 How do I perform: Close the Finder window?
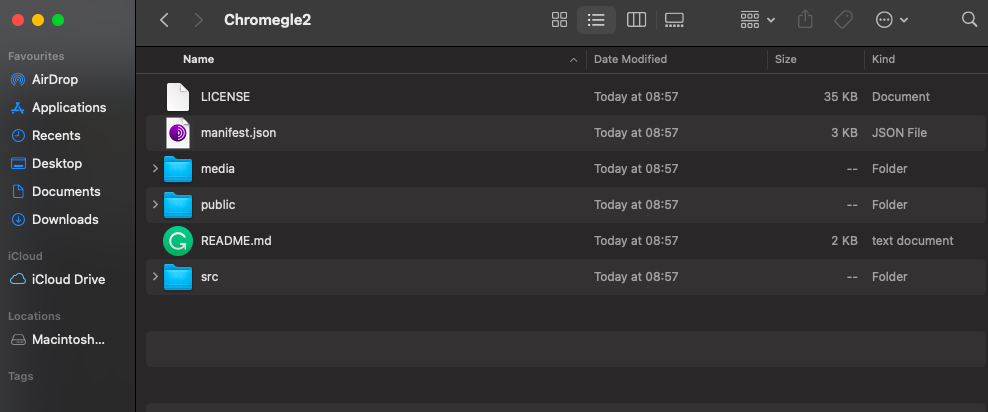[18, 20]
